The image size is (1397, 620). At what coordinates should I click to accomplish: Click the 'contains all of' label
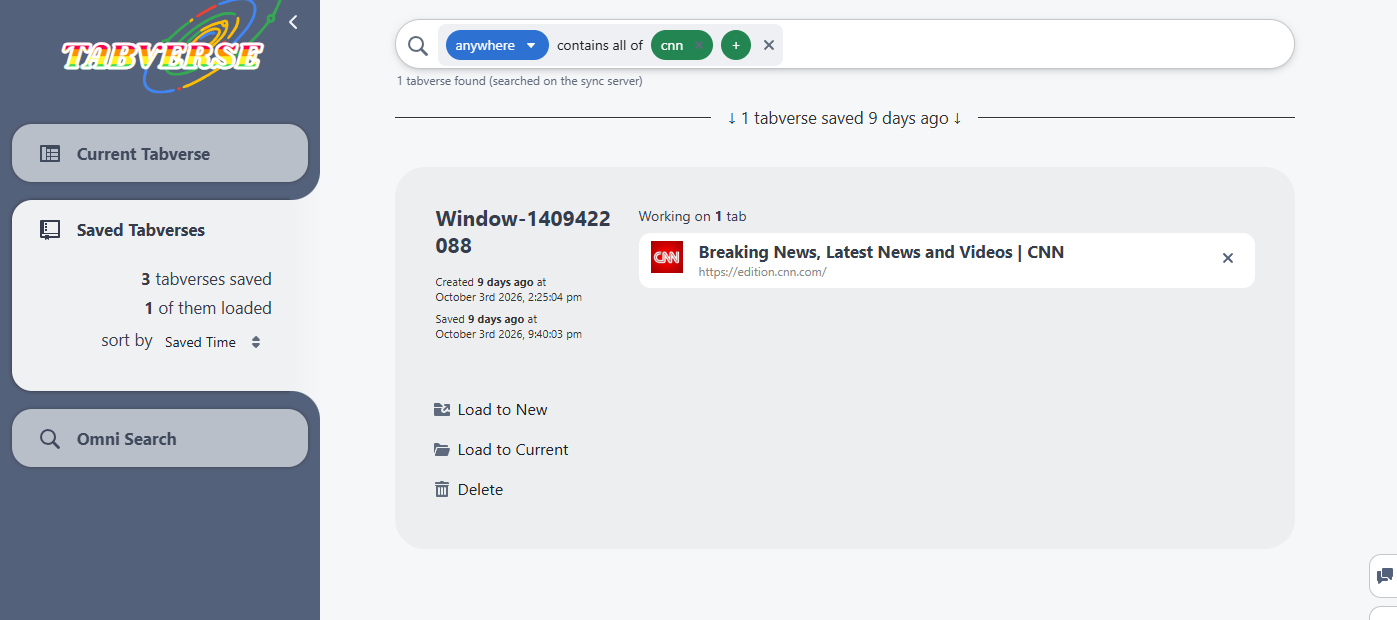600,45
